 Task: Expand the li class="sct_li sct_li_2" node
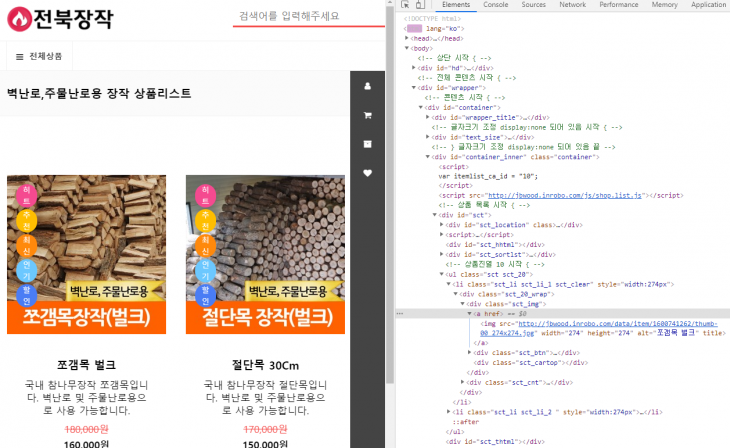point(449,412)
